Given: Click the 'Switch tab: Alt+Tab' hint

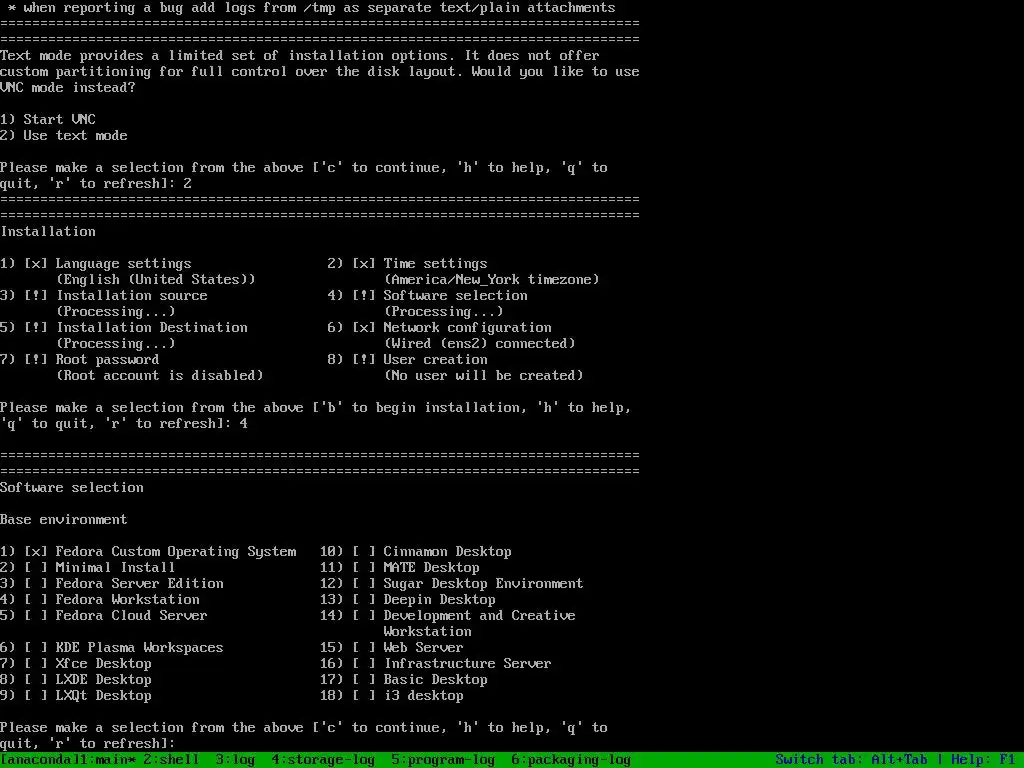Looking at the screenshot, I should click(851, 760).
